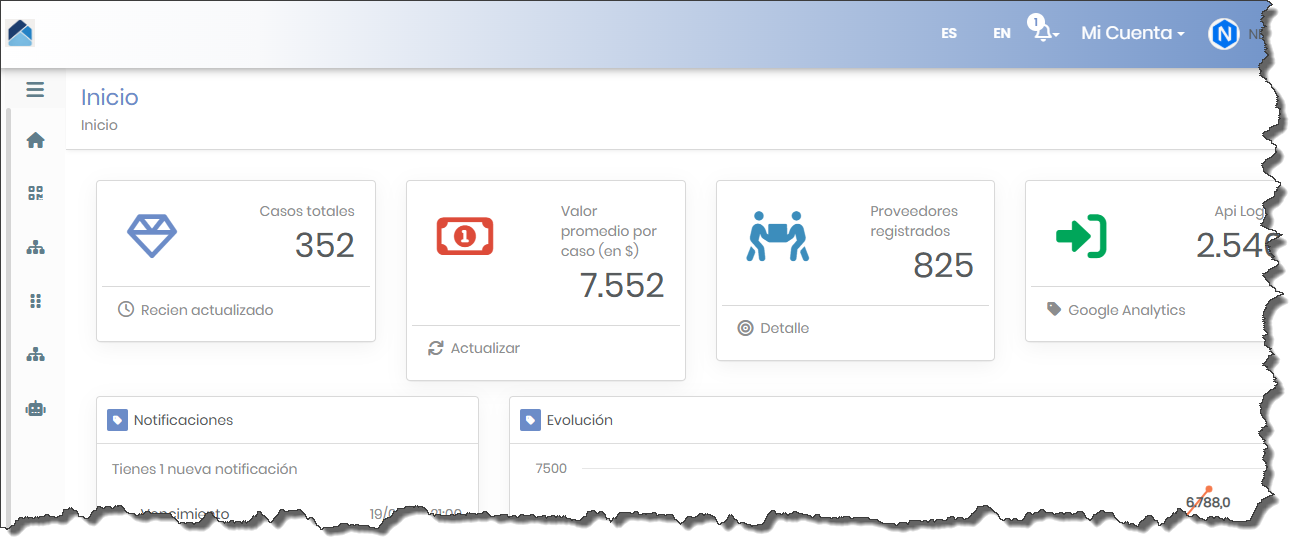The width and height of the screenshot is (1304, 550).
Task: Click the orange data point on the Evolución chart
Action: tap(1209, 489)
